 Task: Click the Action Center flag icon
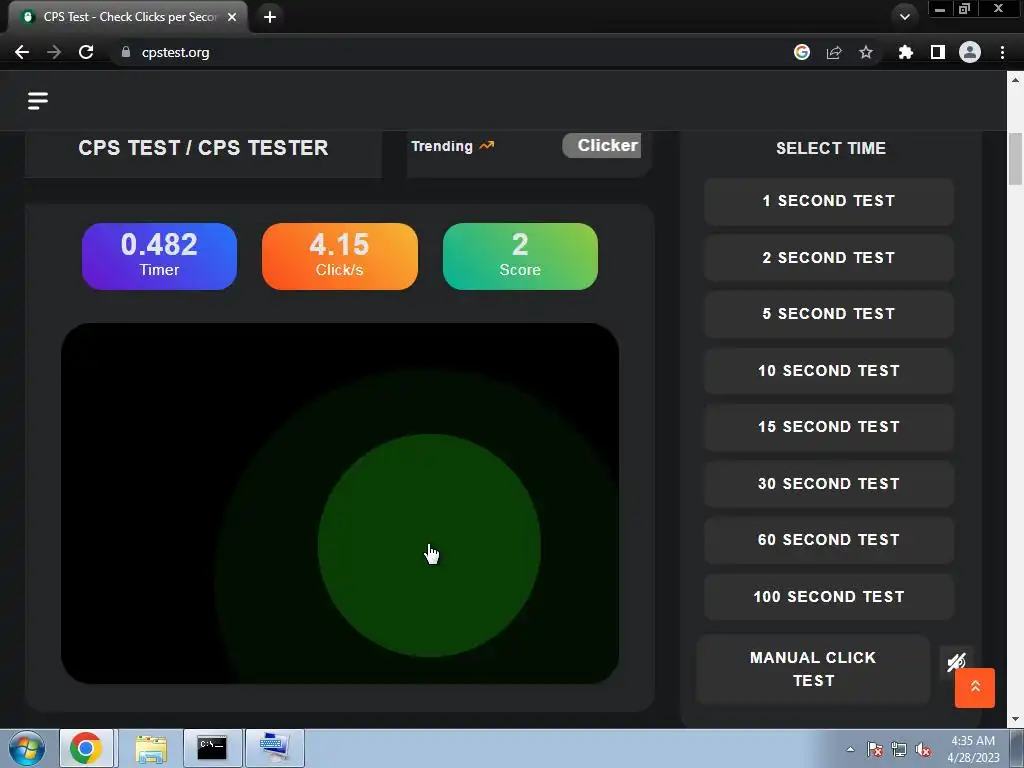[x=875, y=750]
